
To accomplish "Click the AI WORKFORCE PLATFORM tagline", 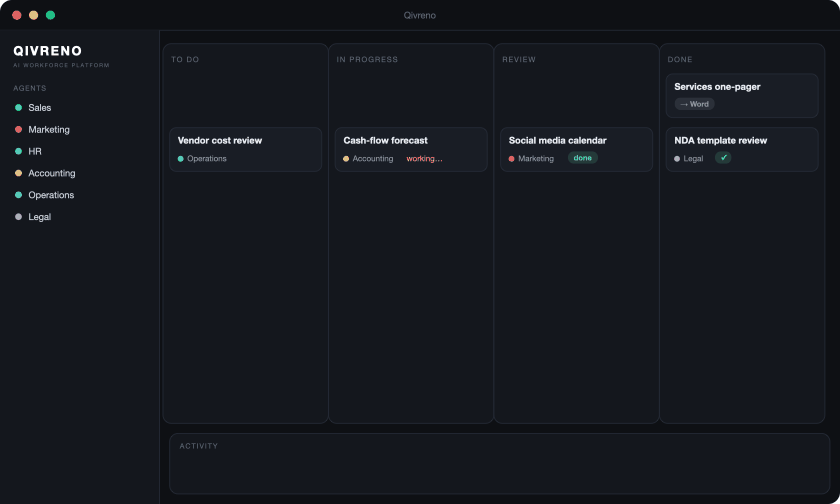I will (61, 65).
